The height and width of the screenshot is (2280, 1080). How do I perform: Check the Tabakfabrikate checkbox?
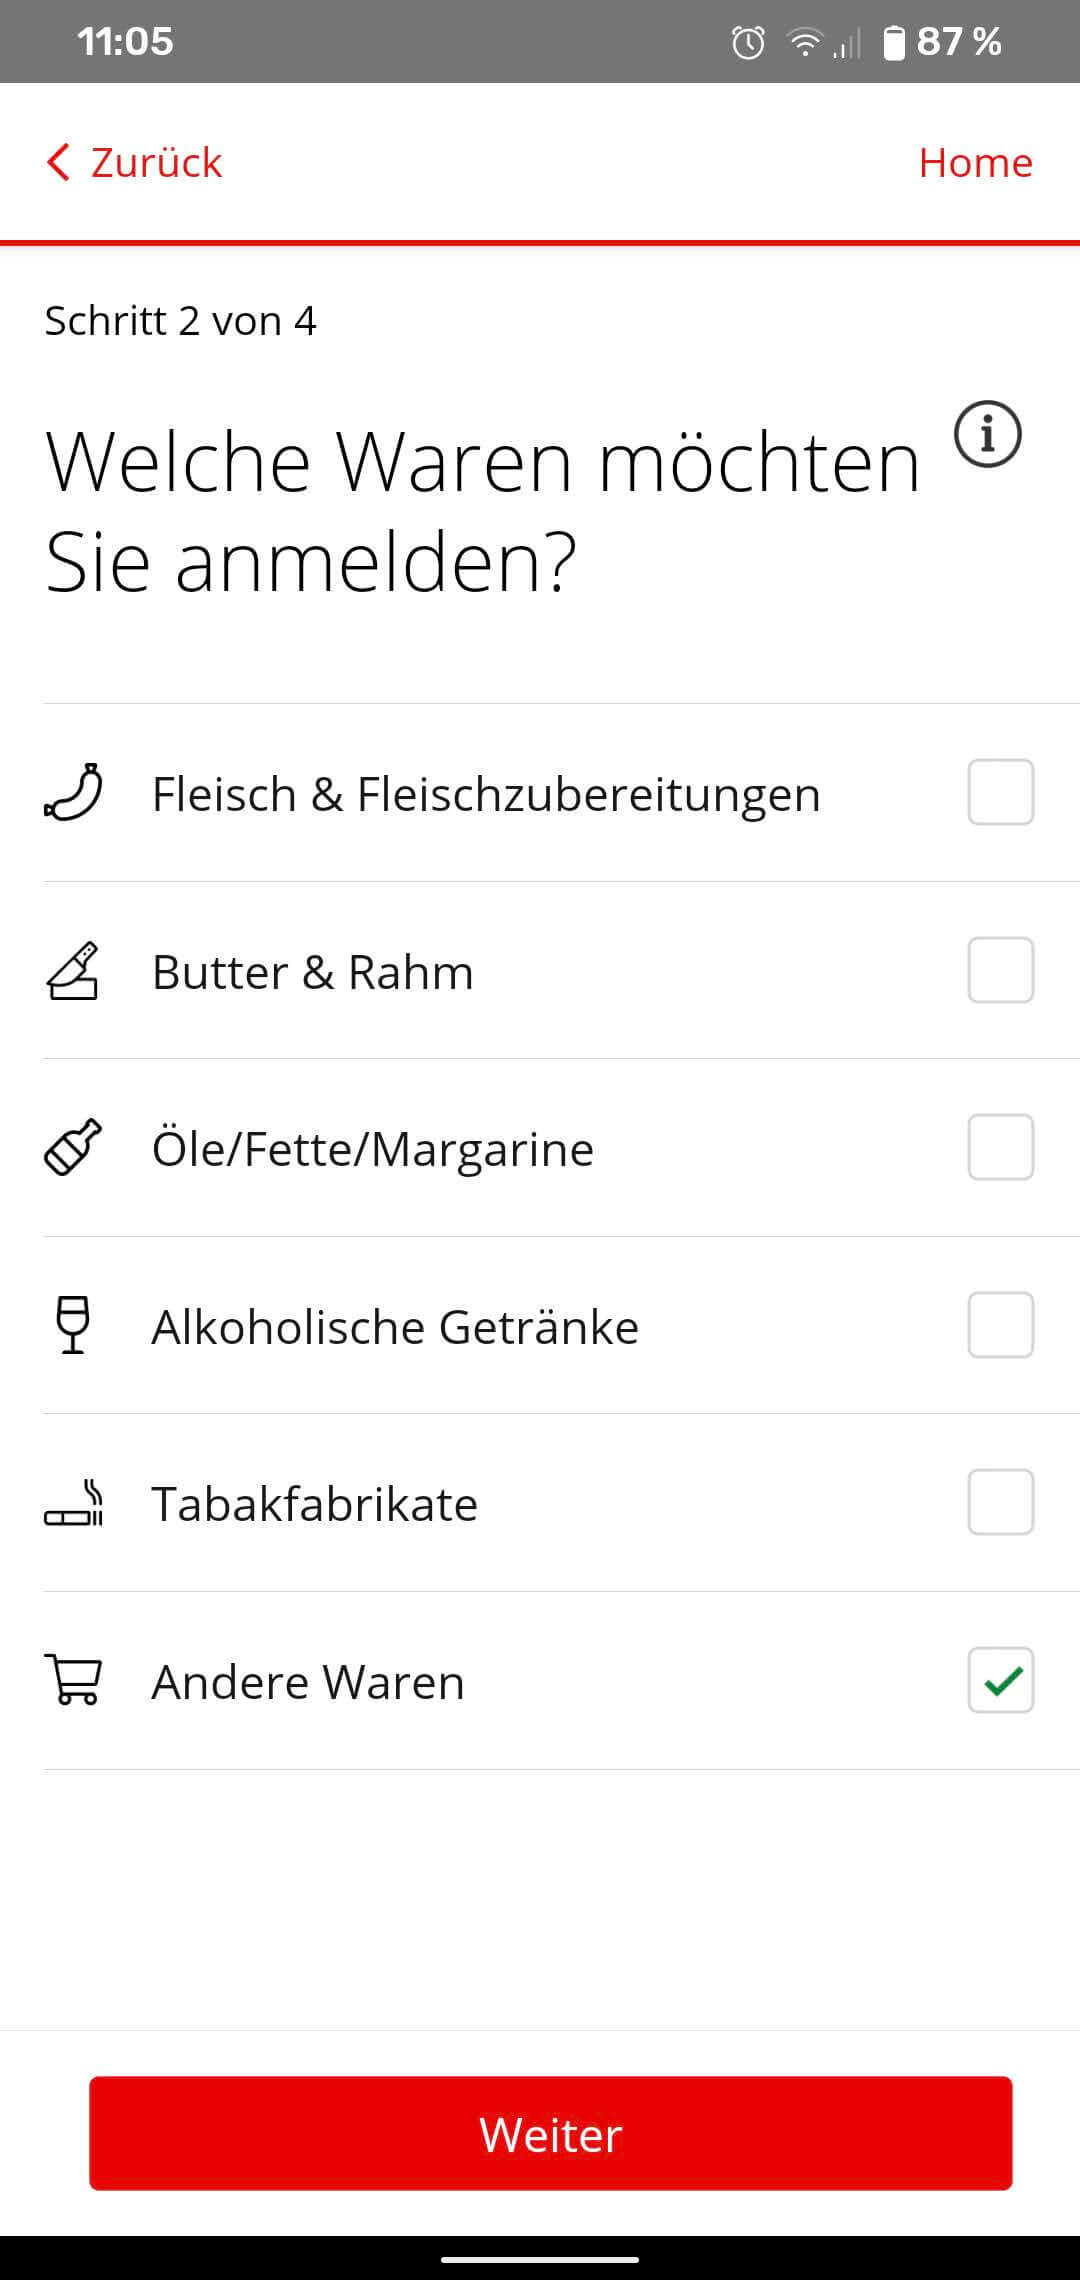(1000, 1502)
